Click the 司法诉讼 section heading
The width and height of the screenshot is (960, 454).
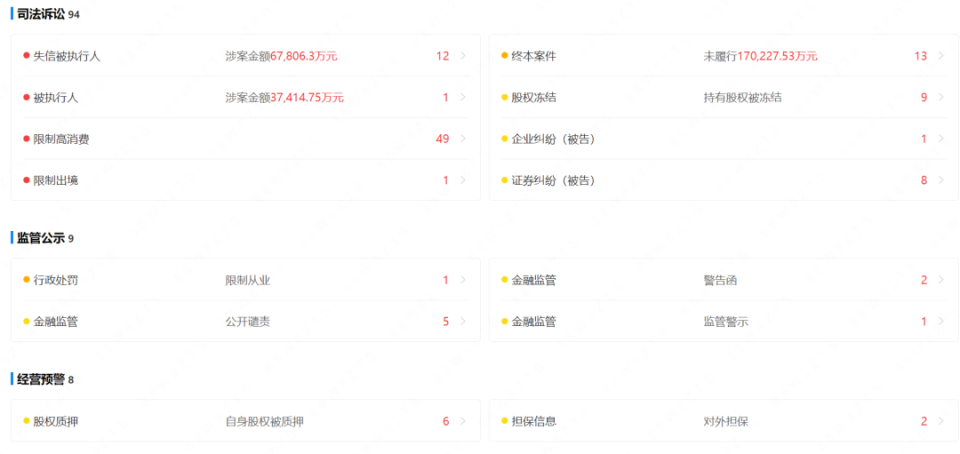(40, 13)
